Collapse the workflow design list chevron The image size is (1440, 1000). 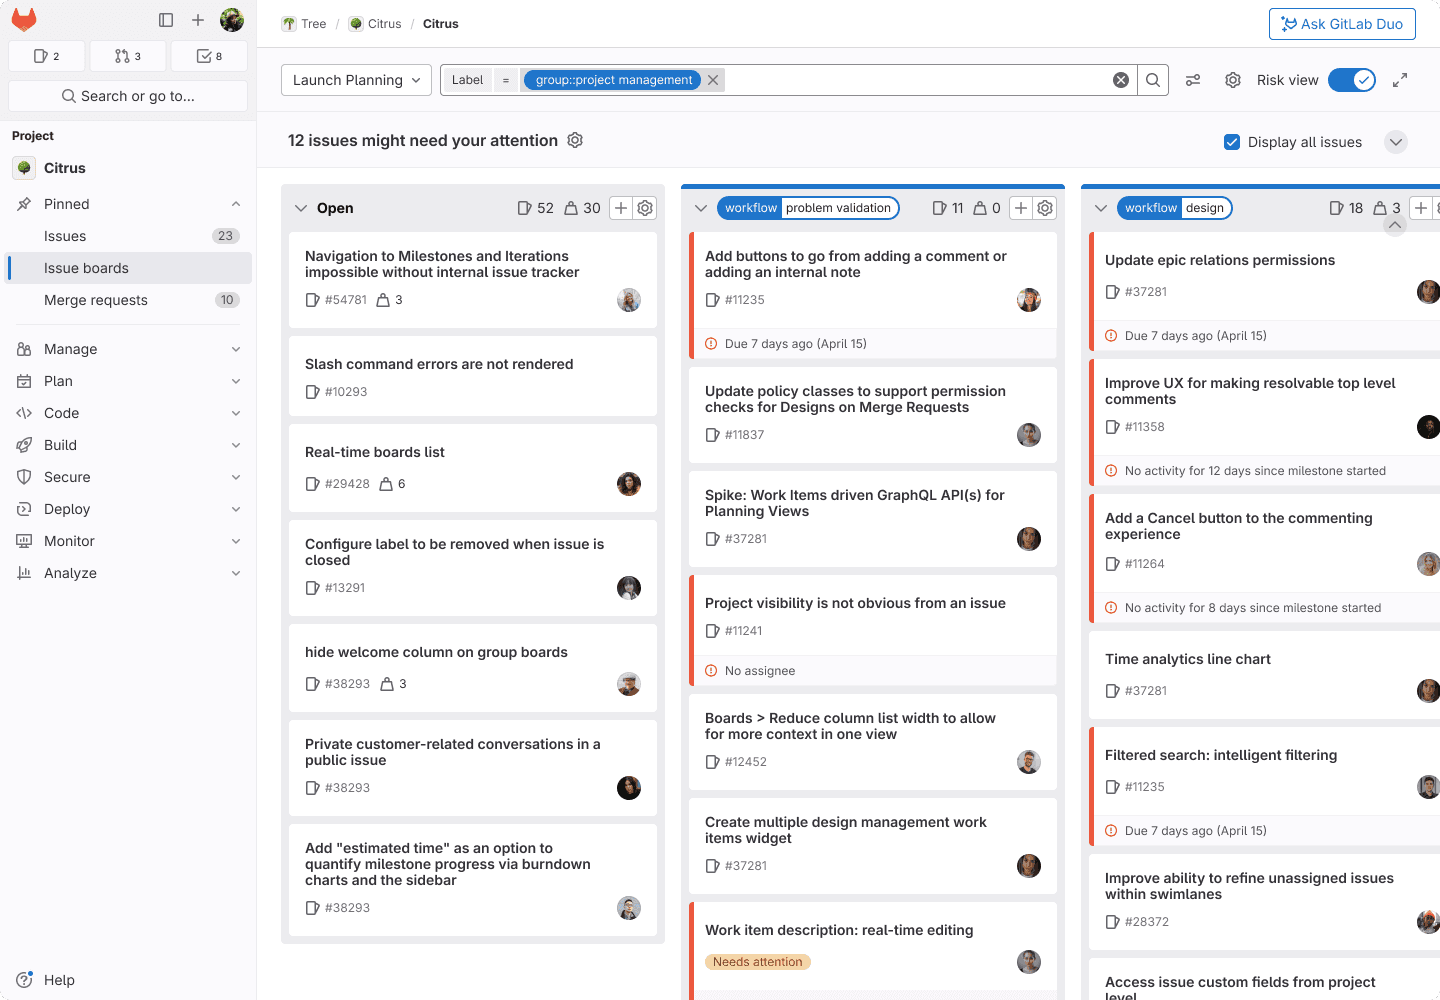[x=1101, y=208]
